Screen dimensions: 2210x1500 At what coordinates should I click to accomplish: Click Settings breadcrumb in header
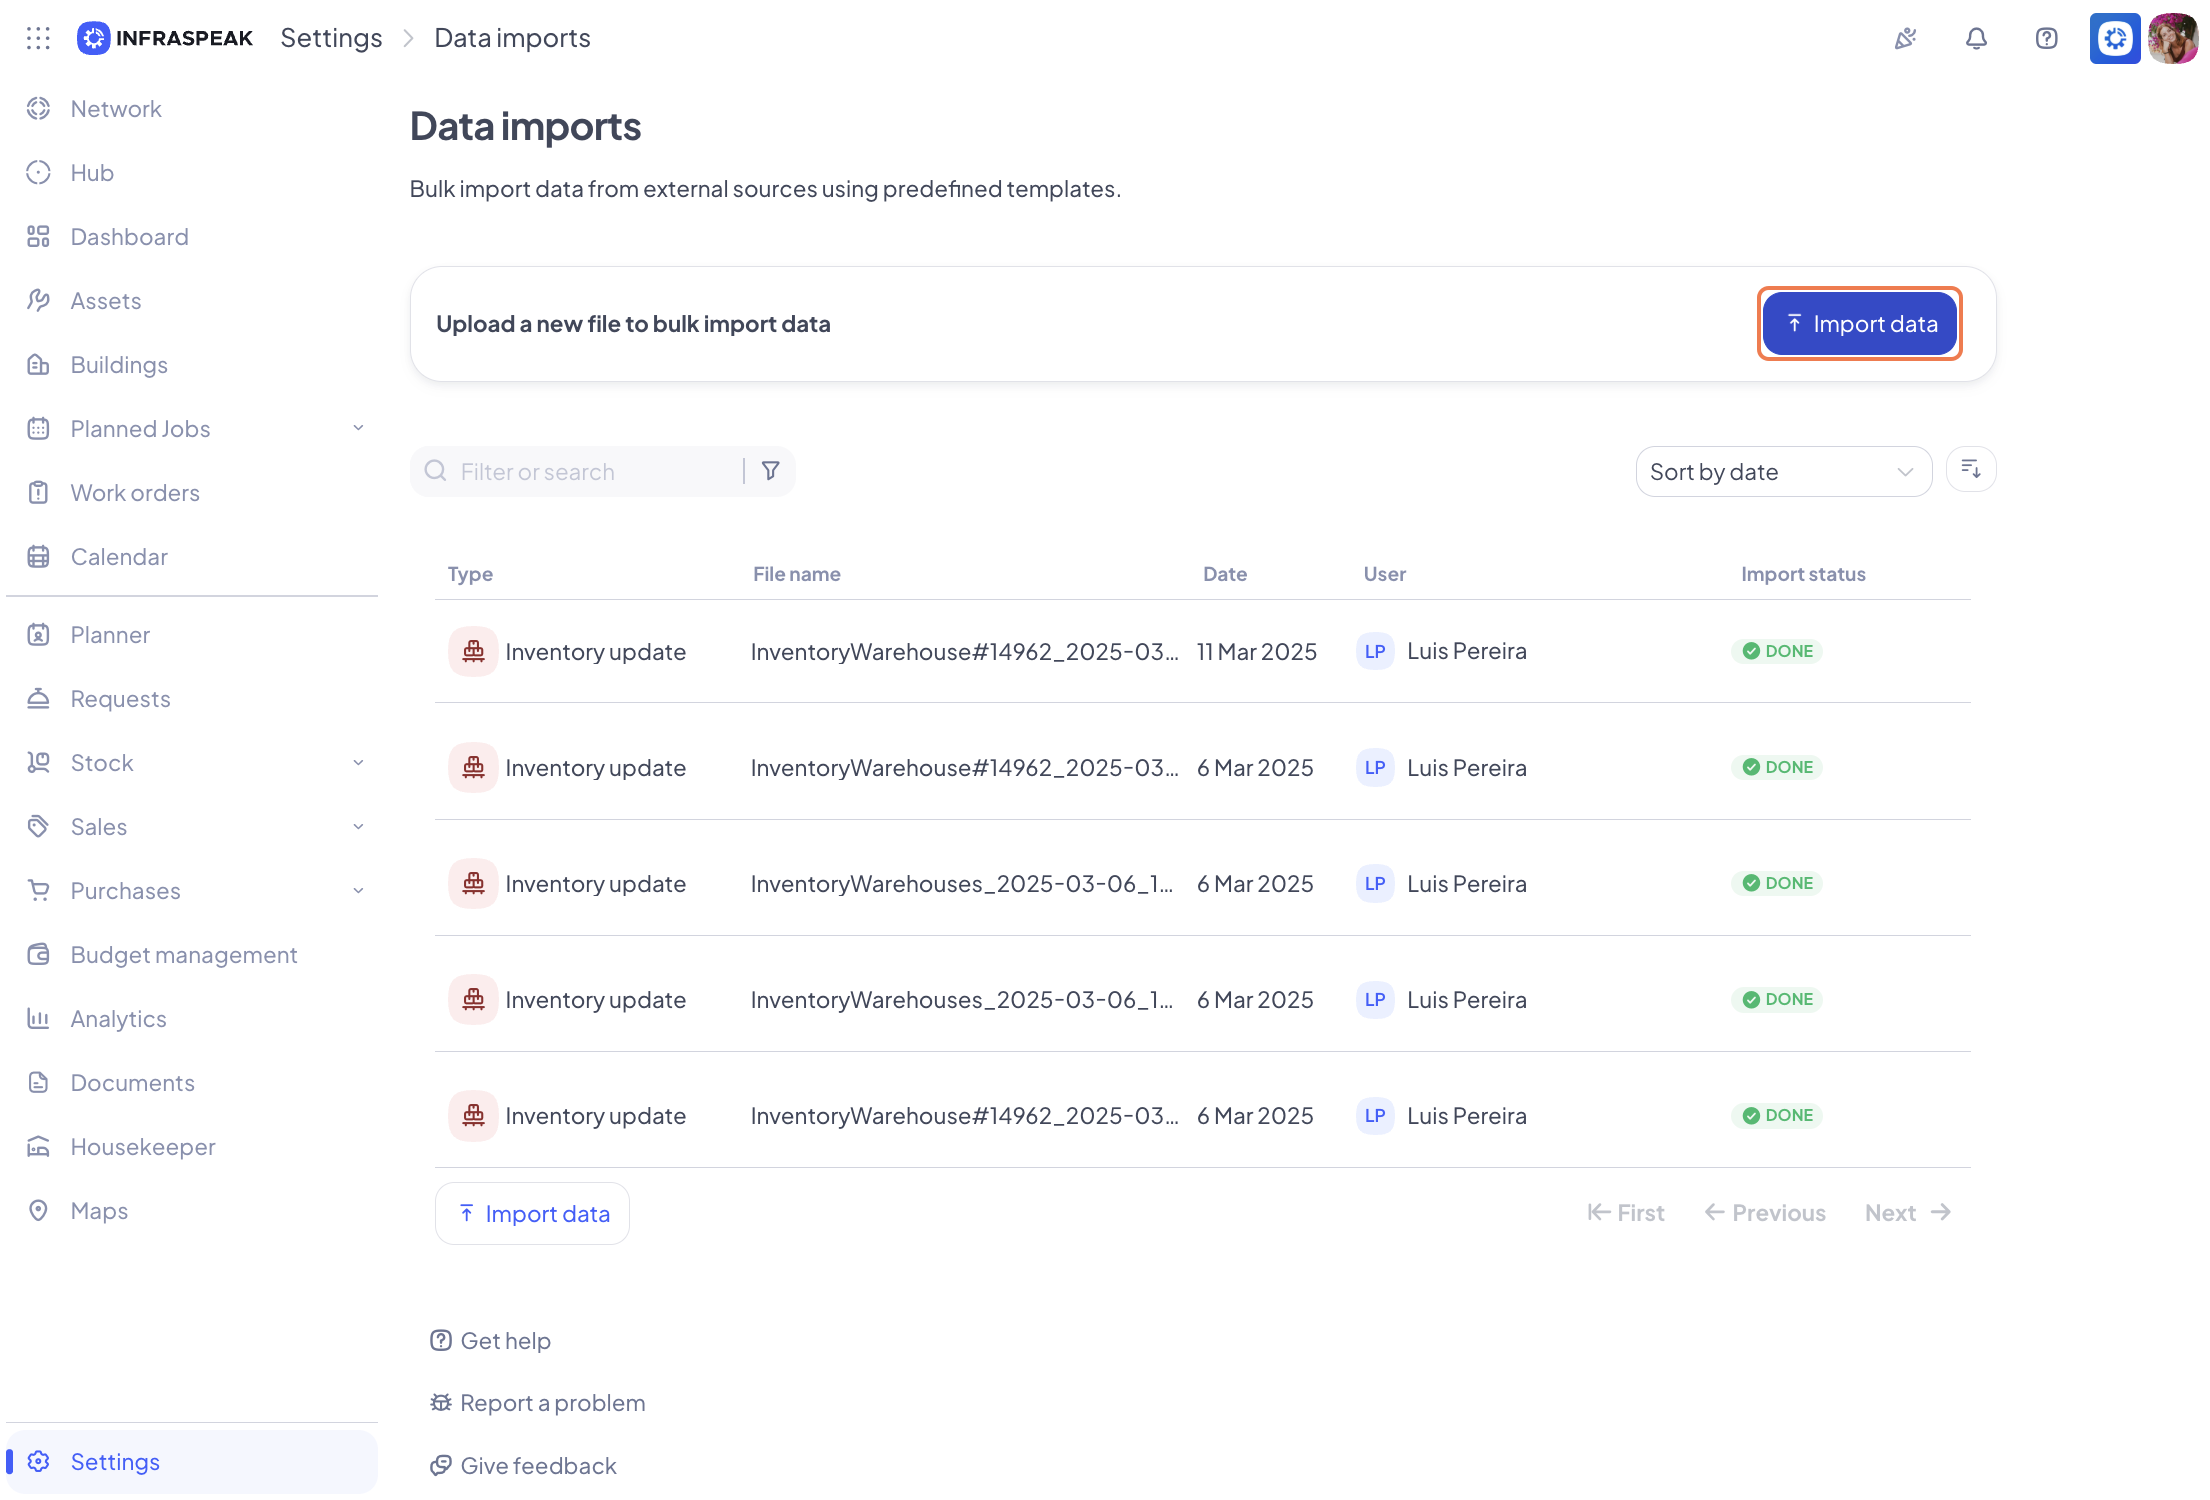331,38
